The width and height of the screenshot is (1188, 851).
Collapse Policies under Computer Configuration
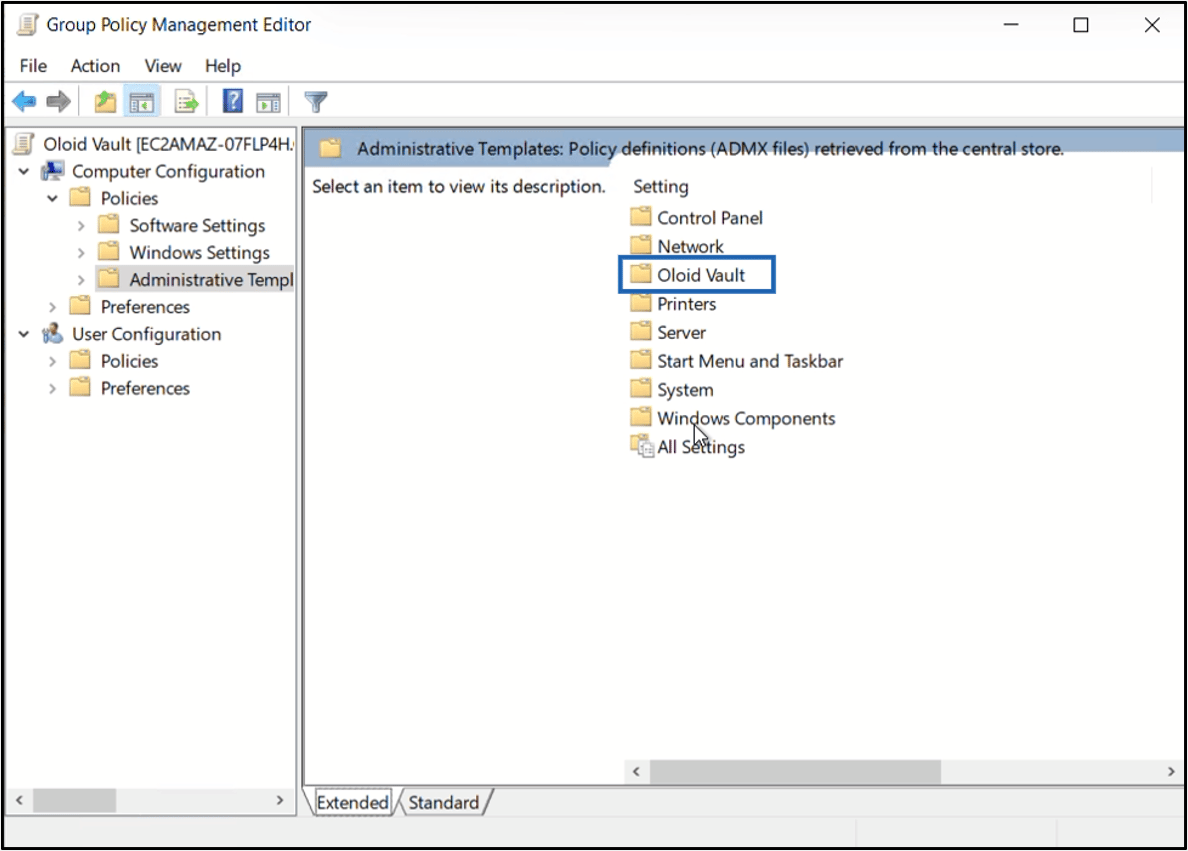[x=52, y=199]
